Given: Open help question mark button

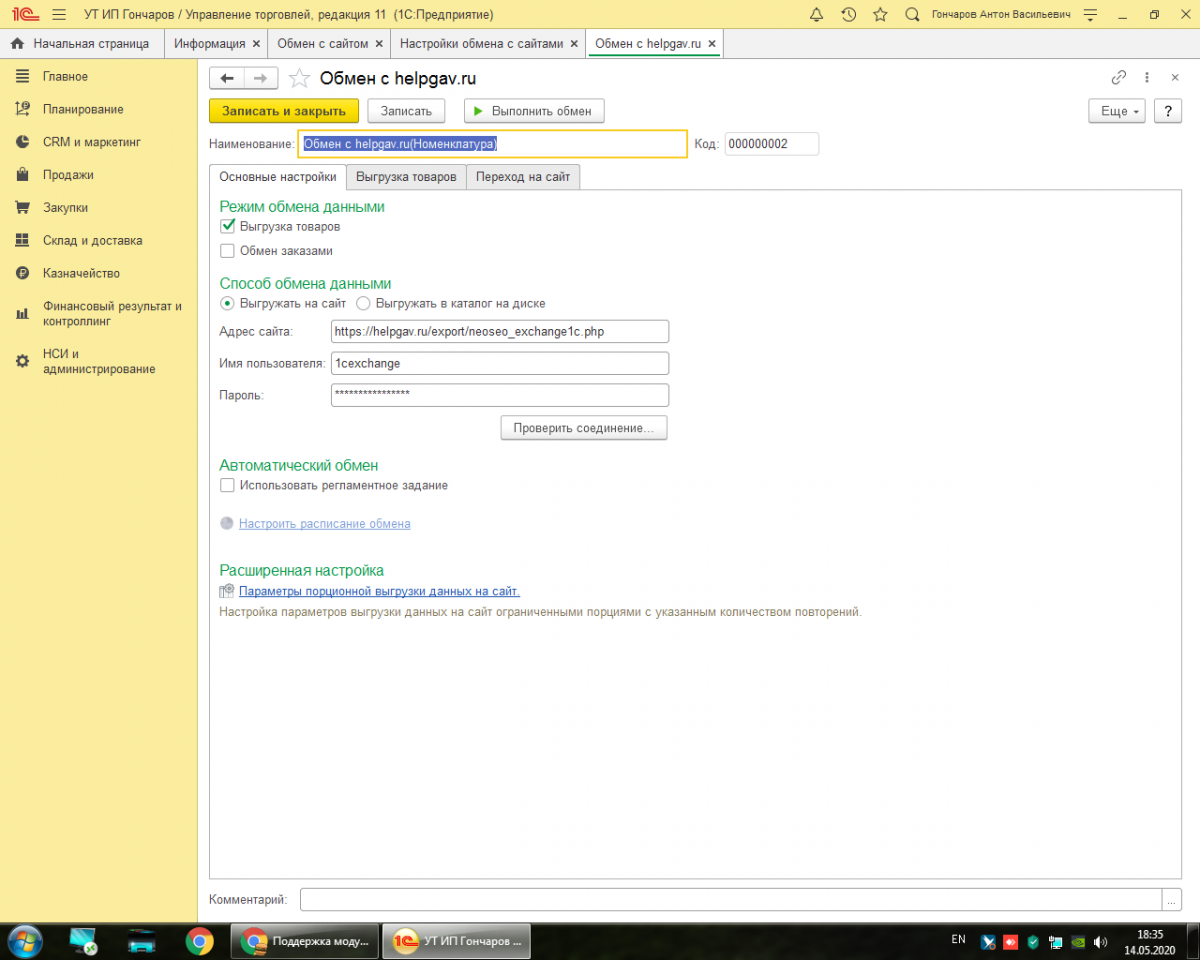Looking at the screenshot, I should point(1168,111).
